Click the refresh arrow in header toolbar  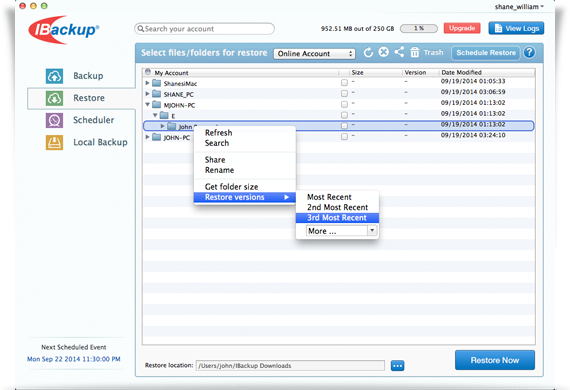(x=368, y=53)
